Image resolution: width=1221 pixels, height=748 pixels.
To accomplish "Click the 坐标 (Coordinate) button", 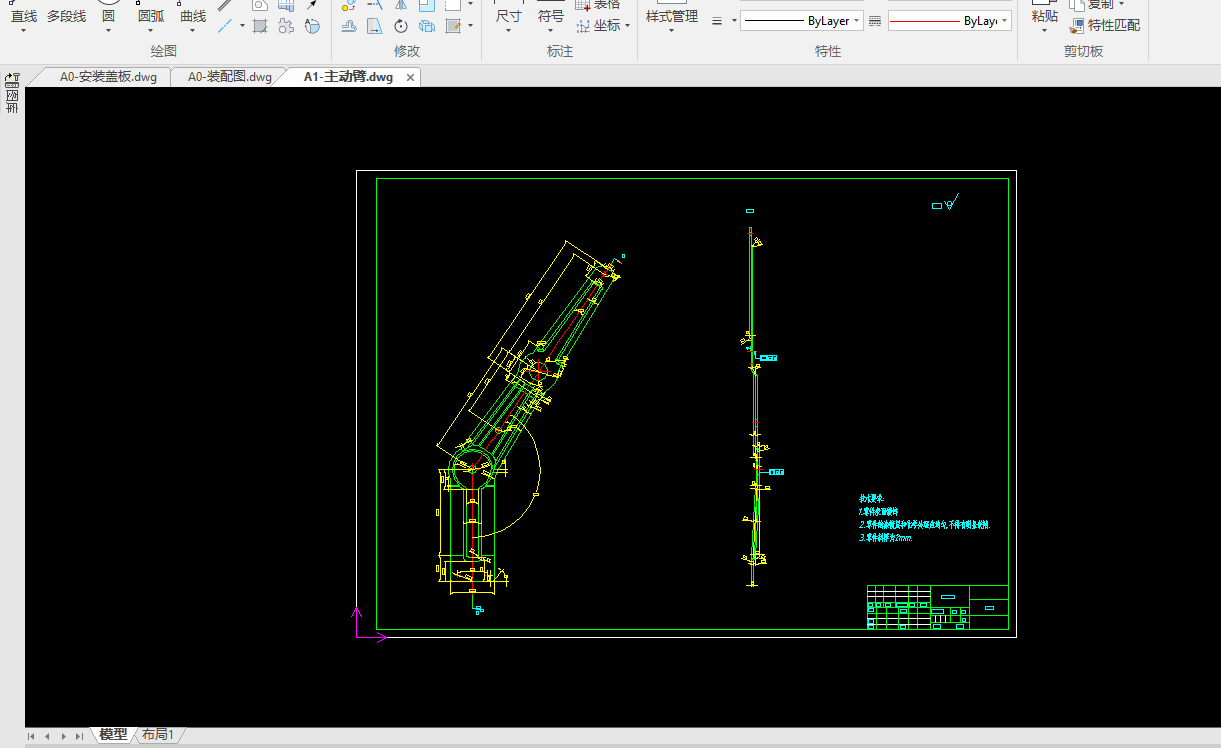I will (x=606, y=26).
